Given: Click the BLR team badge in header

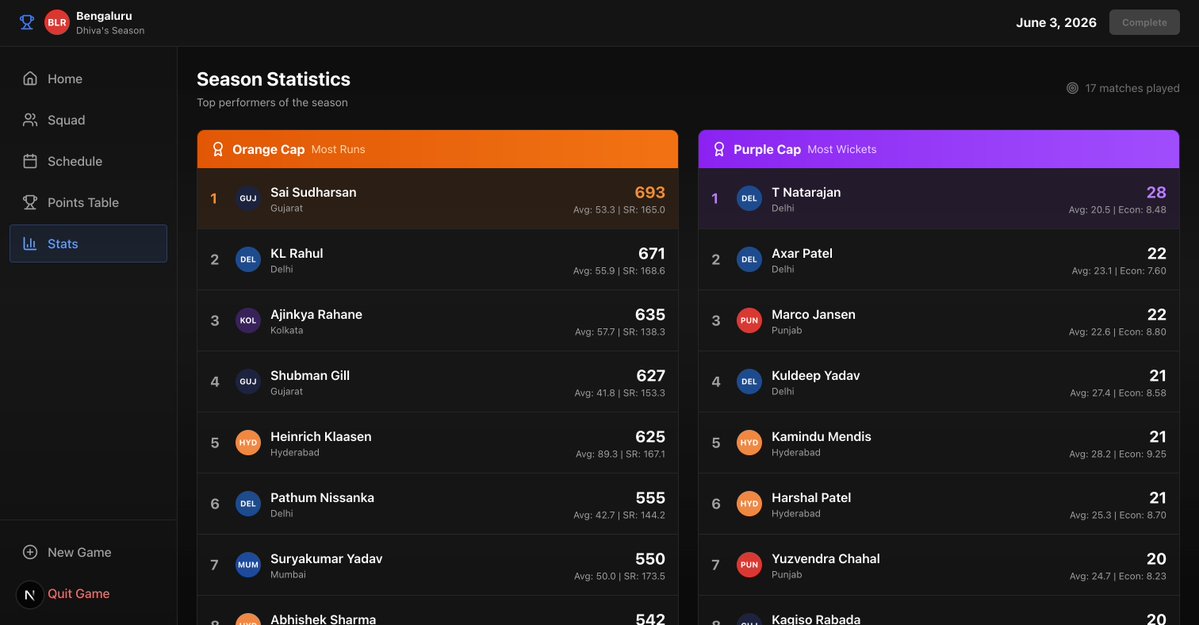Looking at the screenshot, I should point(57,23).
